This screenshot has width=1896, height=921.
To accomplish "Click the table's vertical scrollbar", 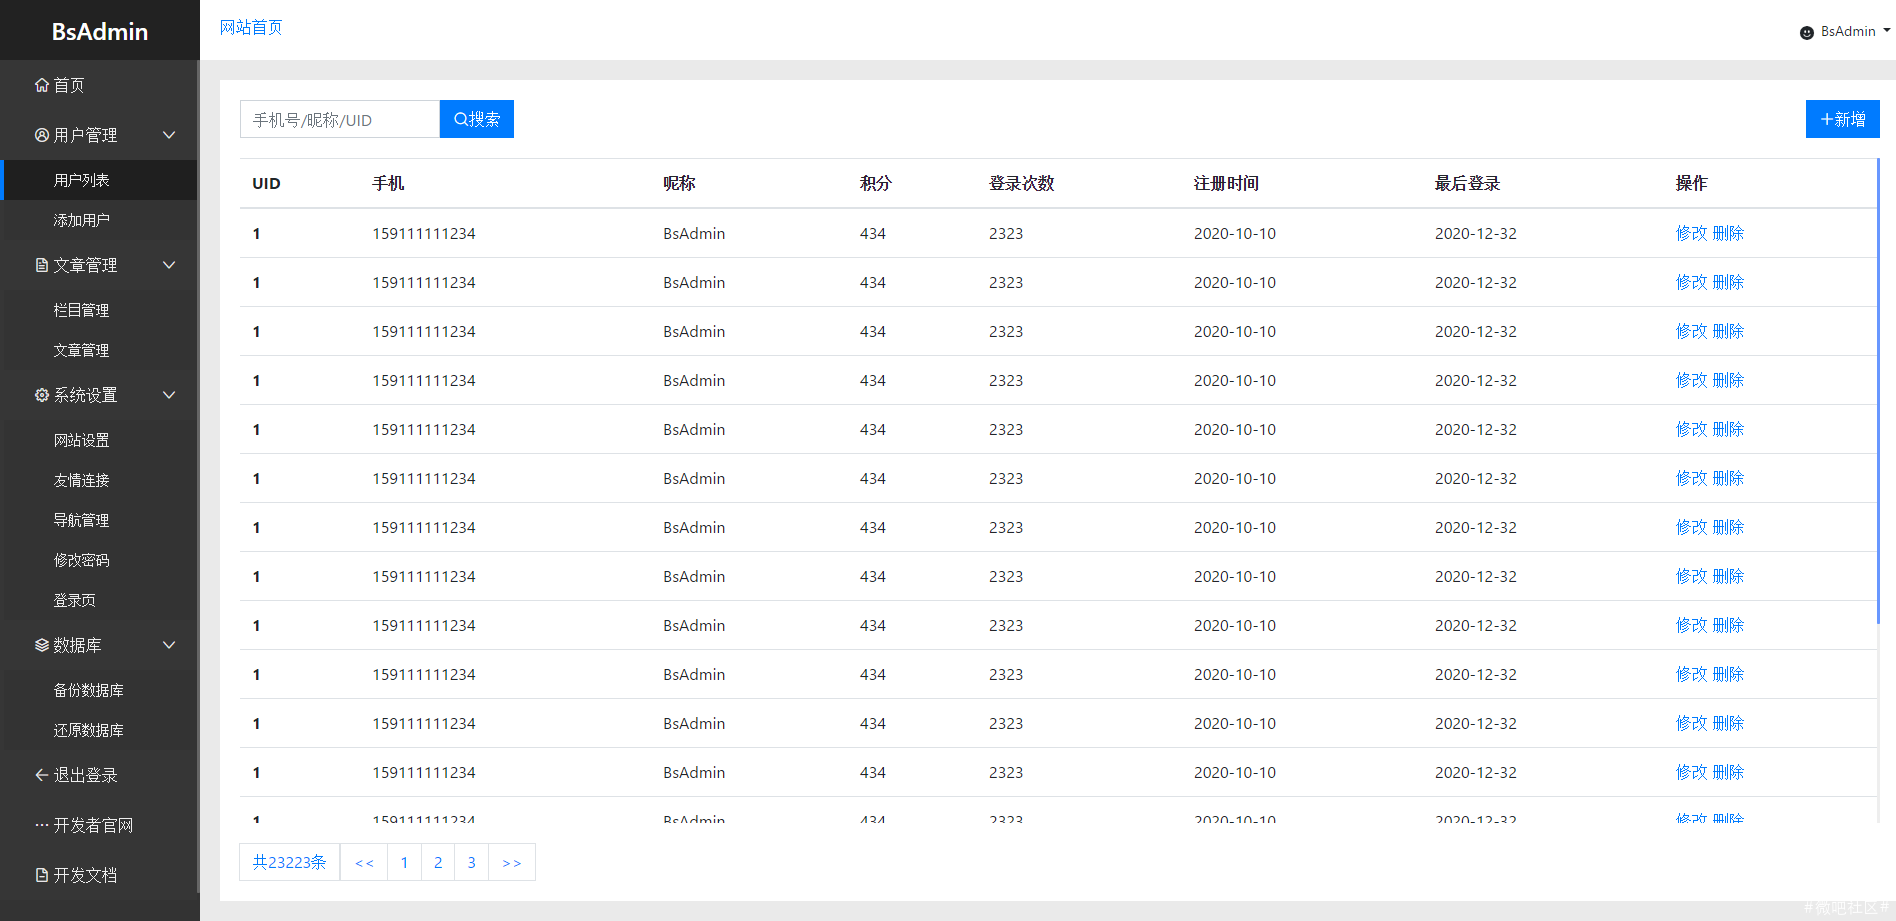I will coord(1878,390).
